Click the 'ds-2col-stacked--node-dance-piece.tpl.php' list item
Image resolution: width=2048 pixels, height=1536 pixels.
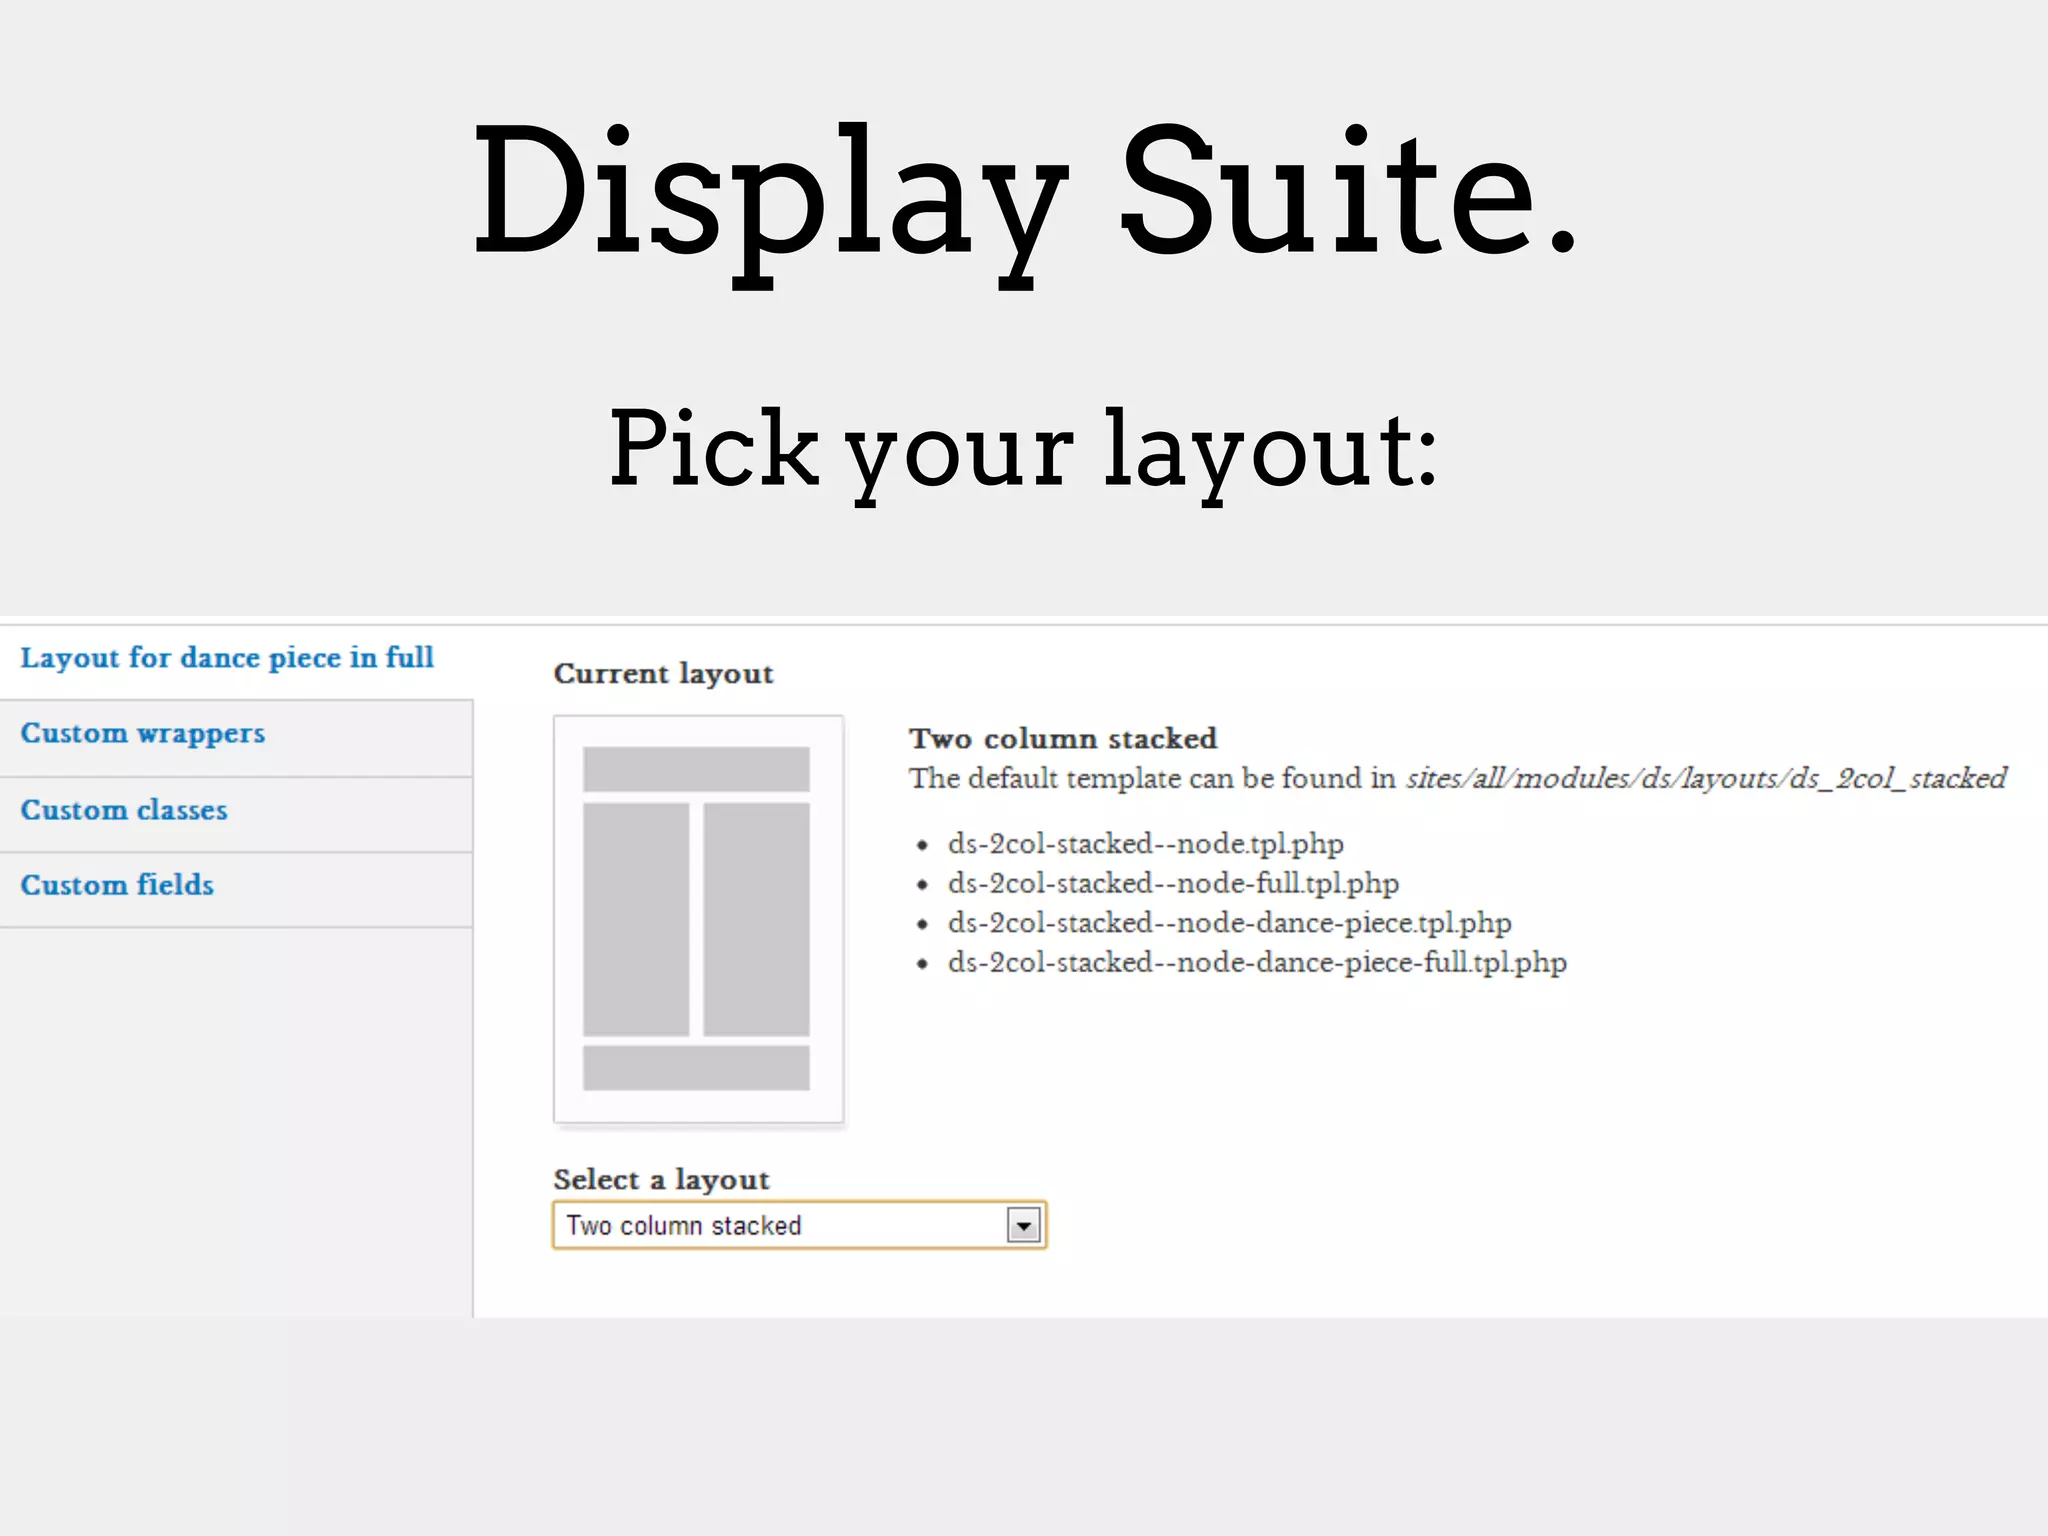click(1229, 923)
